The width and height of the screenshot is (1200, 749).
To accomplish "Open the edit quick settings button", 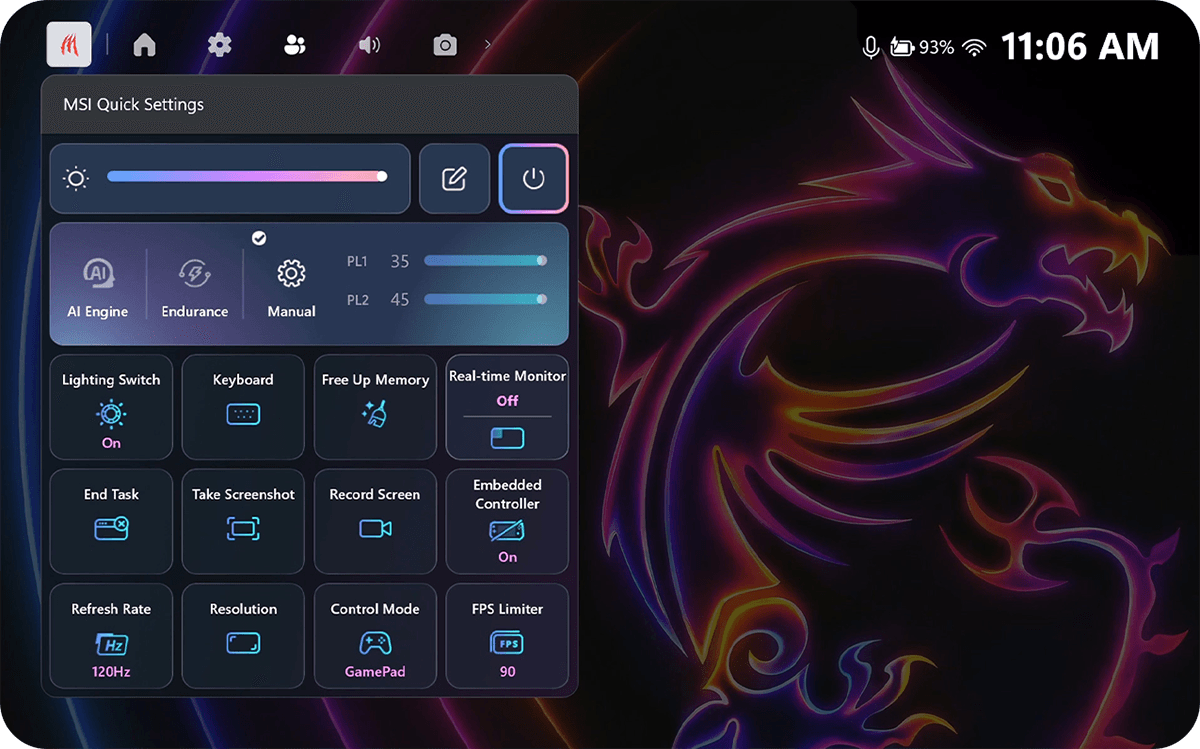I will [454, 179].
